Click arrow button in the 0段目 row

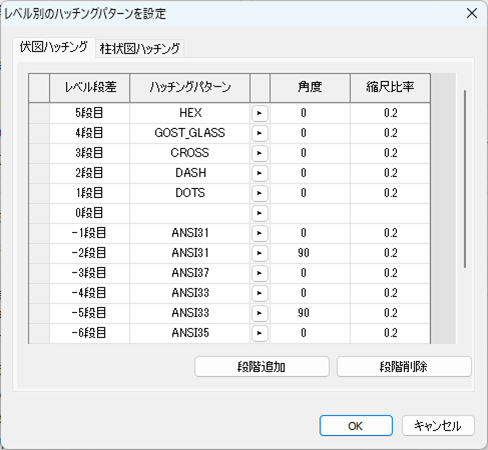(260, 213)
